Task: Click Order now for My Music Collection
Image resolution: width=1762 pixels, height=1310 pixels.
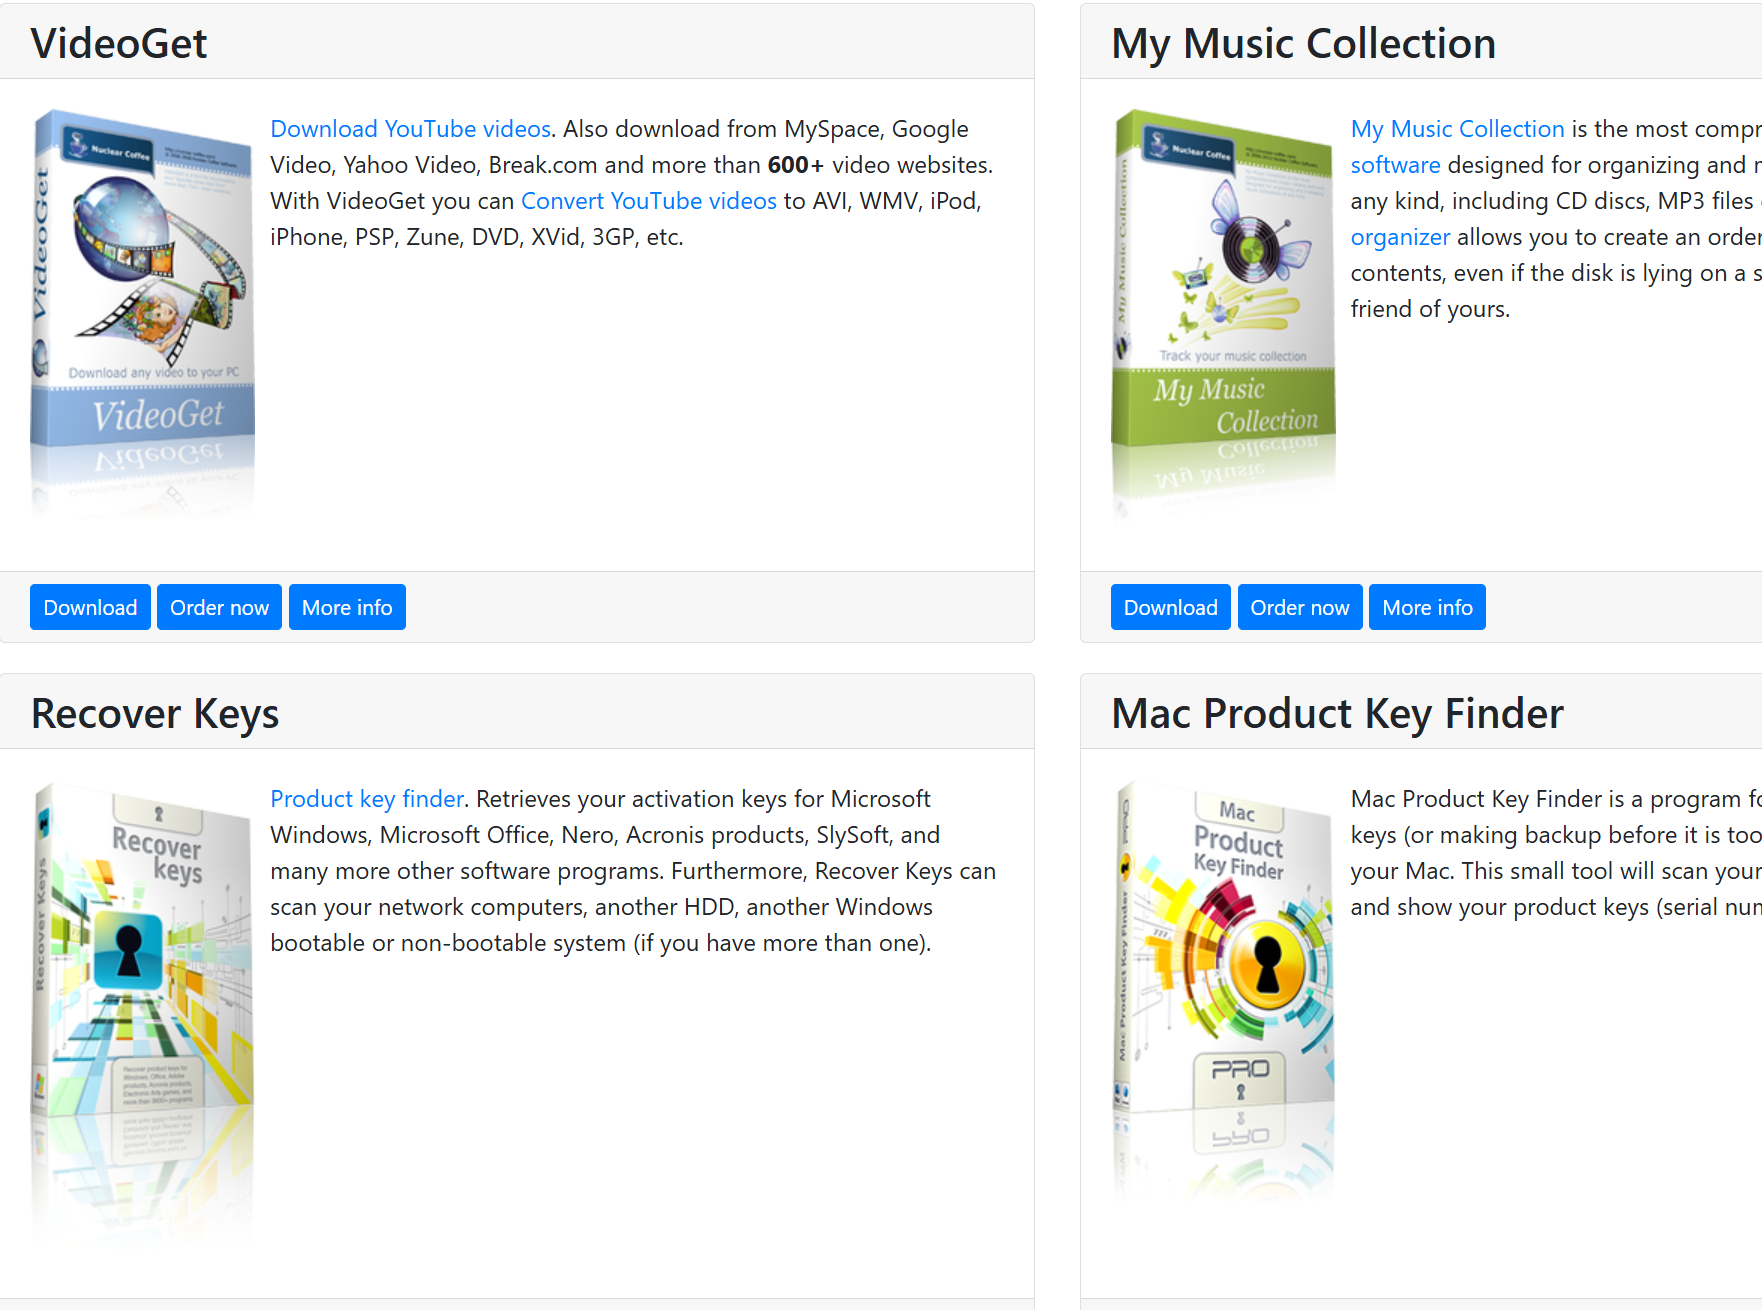Action: 1300,607
